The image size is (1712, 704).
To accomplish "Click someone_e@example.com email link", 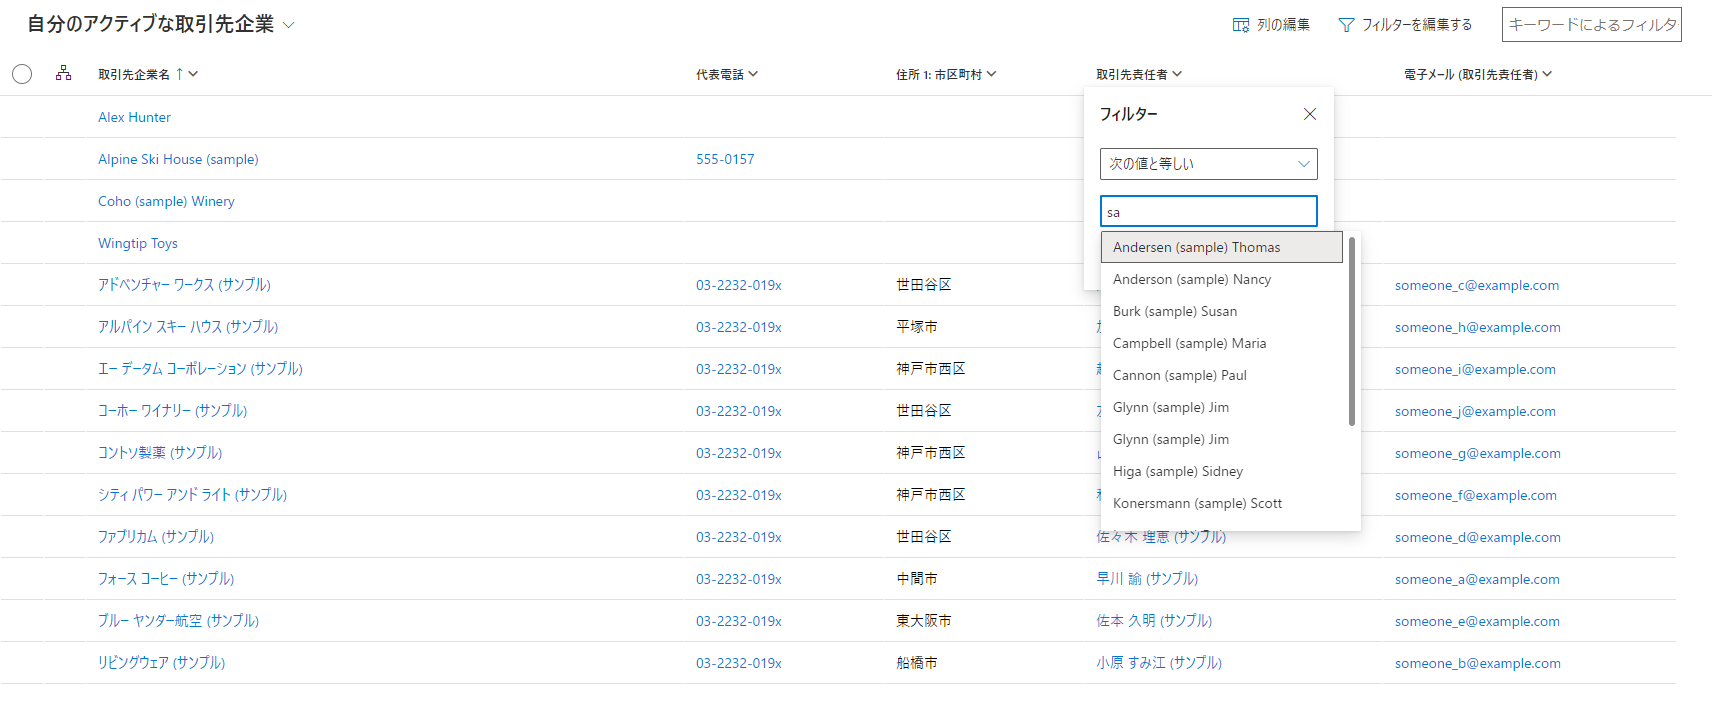I will pyautogui.click(x=1477, y=621).
